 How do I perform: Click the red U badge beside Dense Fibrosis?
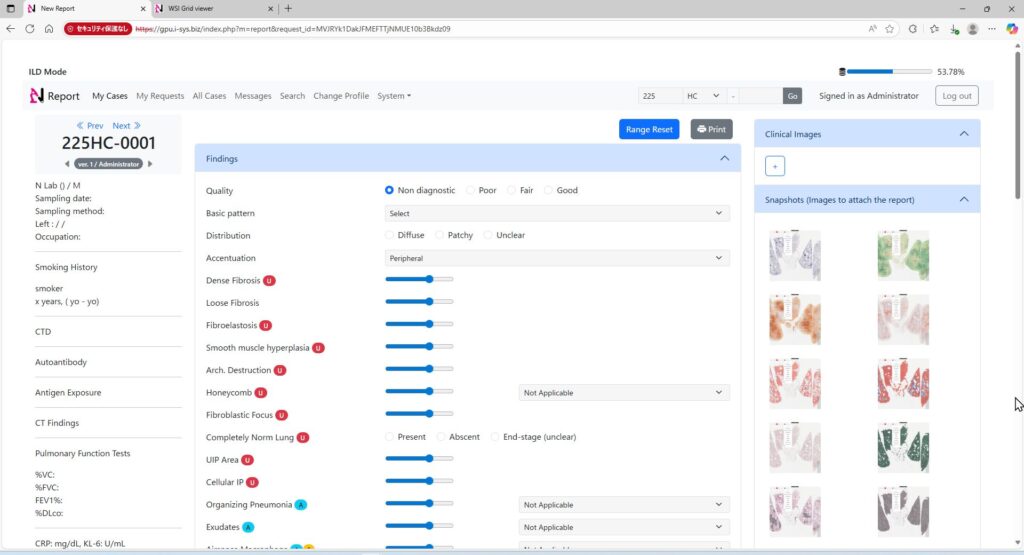269,281
